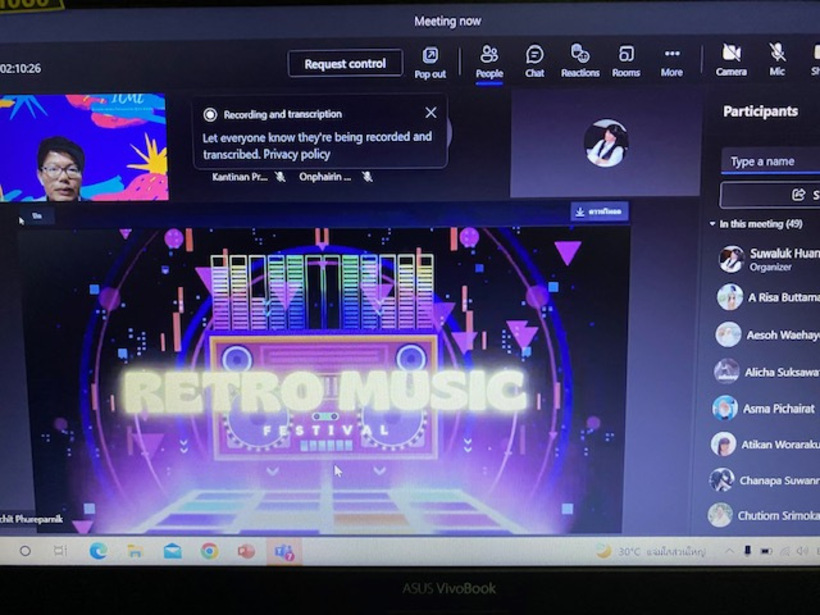Open the Privacy policy link

(297, 154)
